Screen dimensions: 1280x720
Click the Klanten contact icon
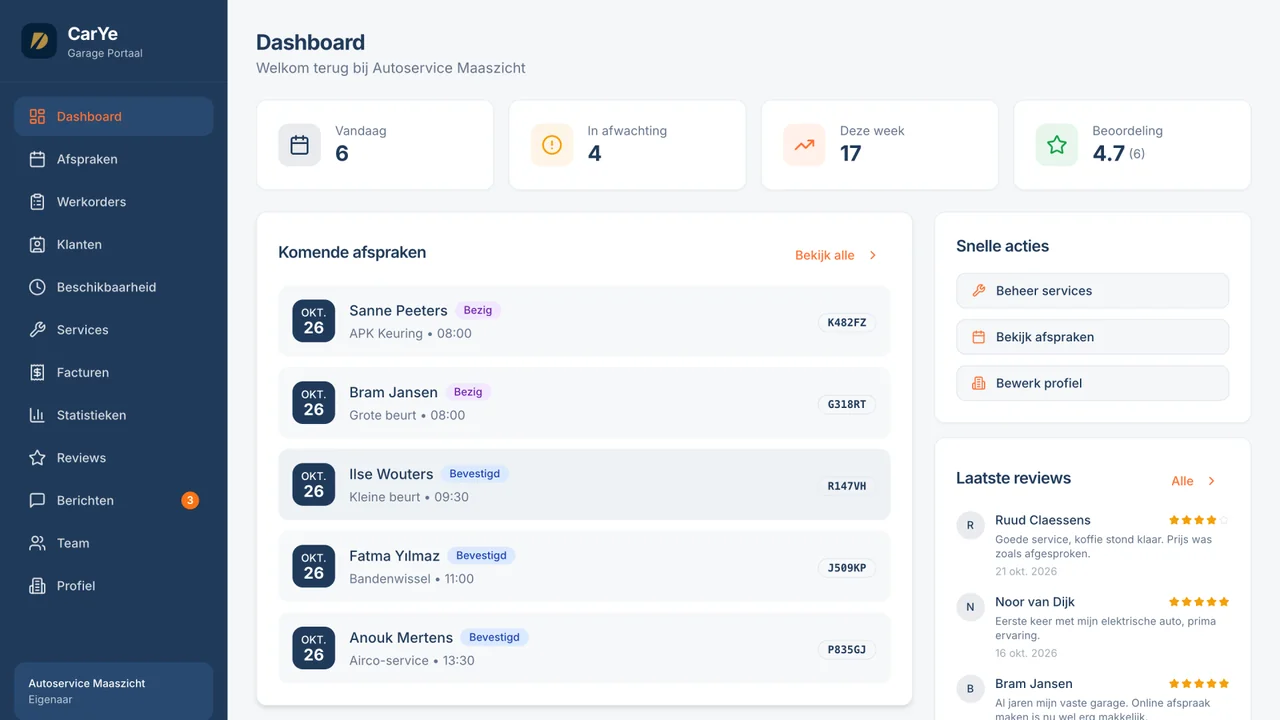(37, 244)
